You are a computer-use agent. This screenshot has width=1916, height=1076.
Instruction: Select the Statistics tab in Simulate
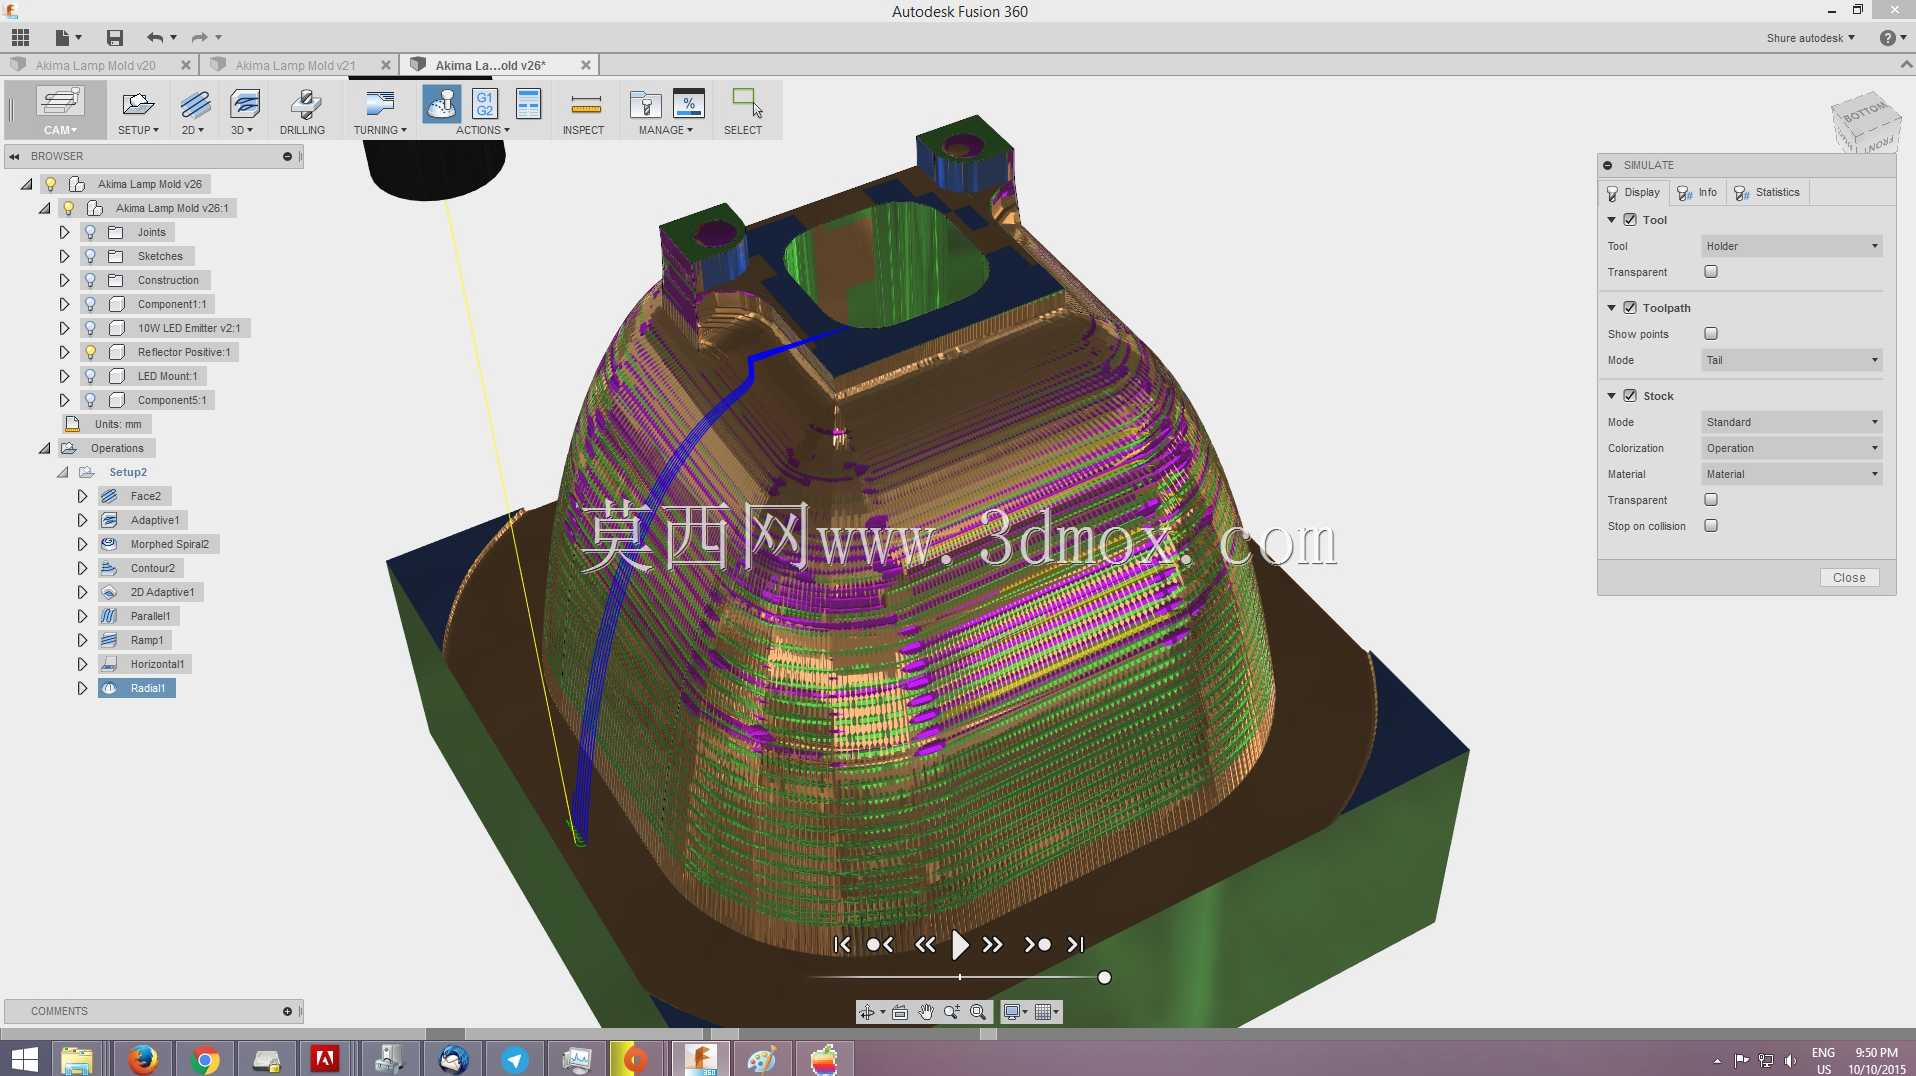(x=1766, y=192)
